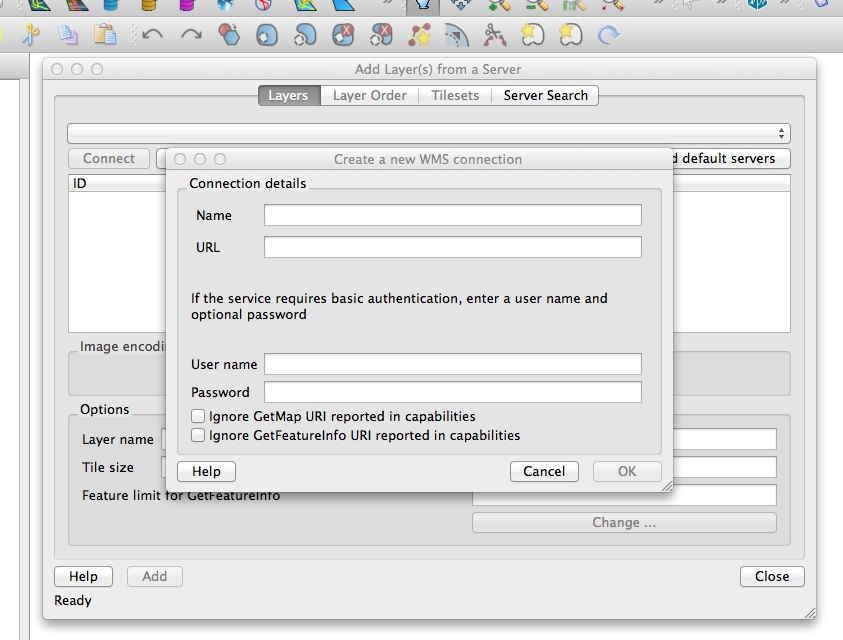
Task: Click Close in Add Layer(s) window
Action: [772, 576]
